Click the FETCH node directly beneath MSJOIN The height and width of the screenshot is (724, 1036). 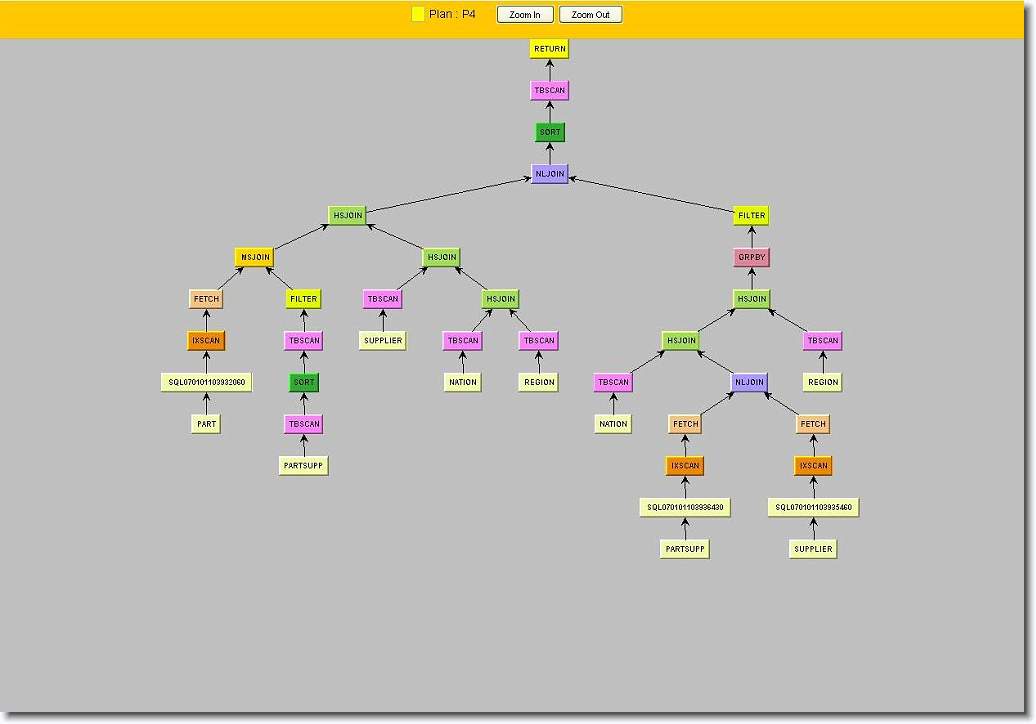click(x=206, y=299)
